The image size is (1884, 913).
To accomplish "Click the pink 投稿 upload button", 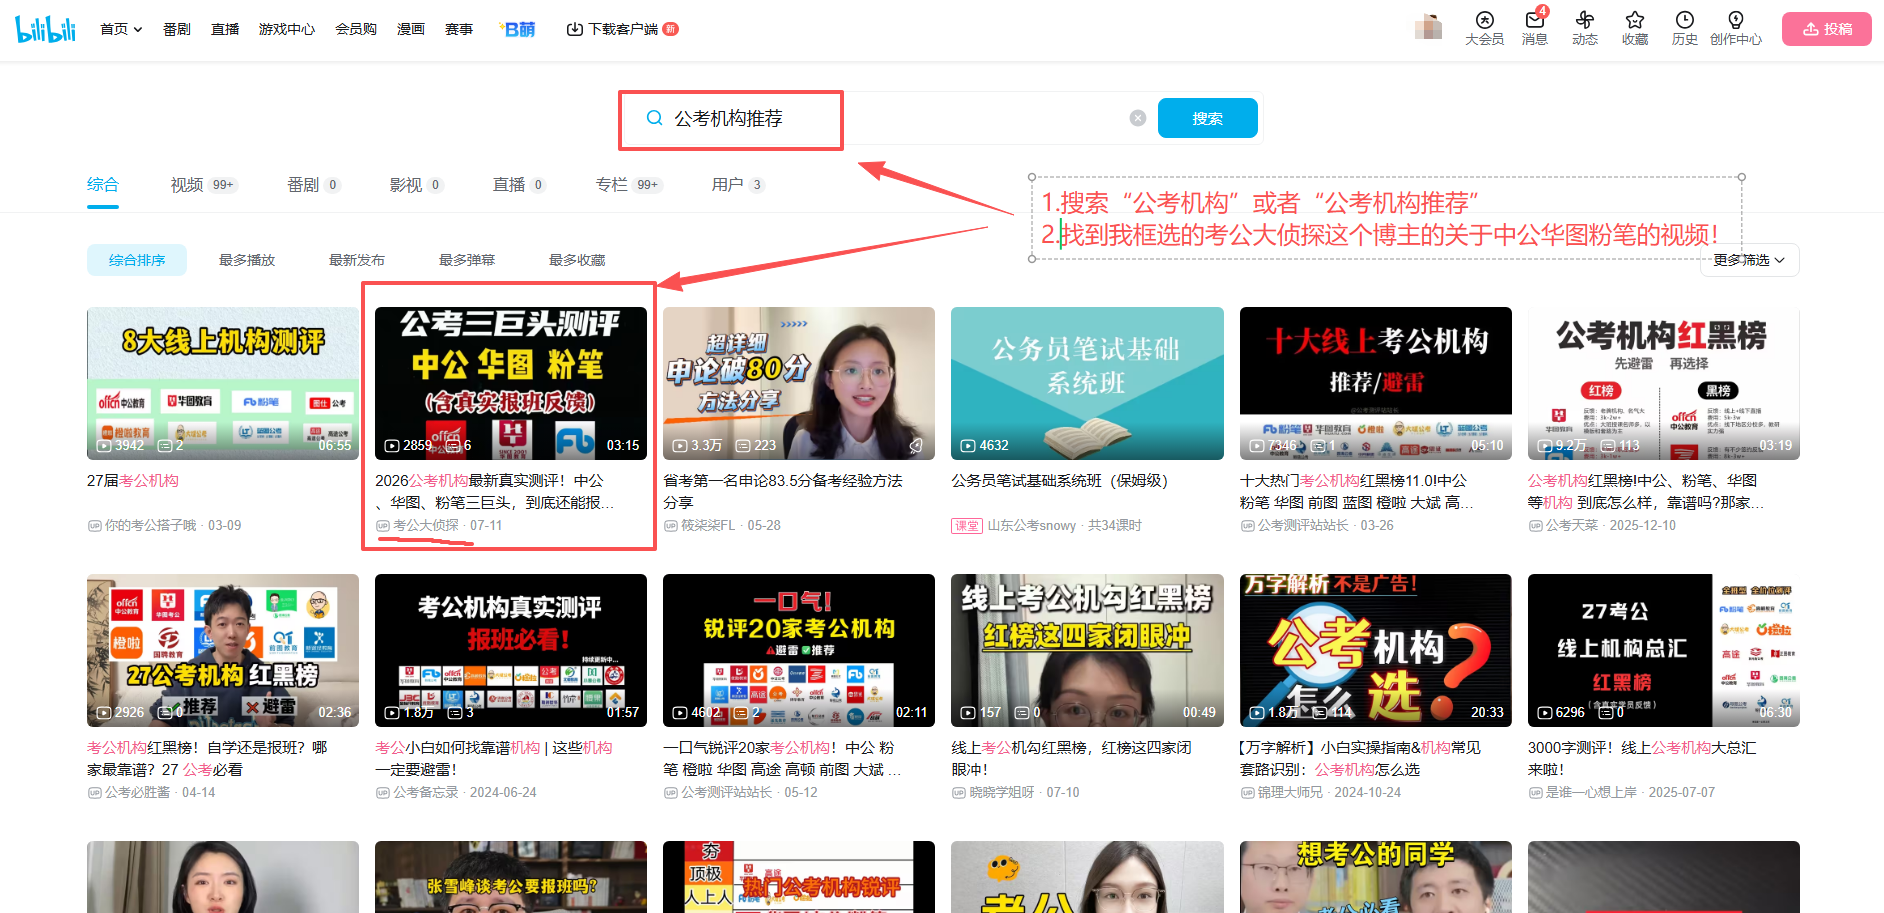I will click(1827, 29).
